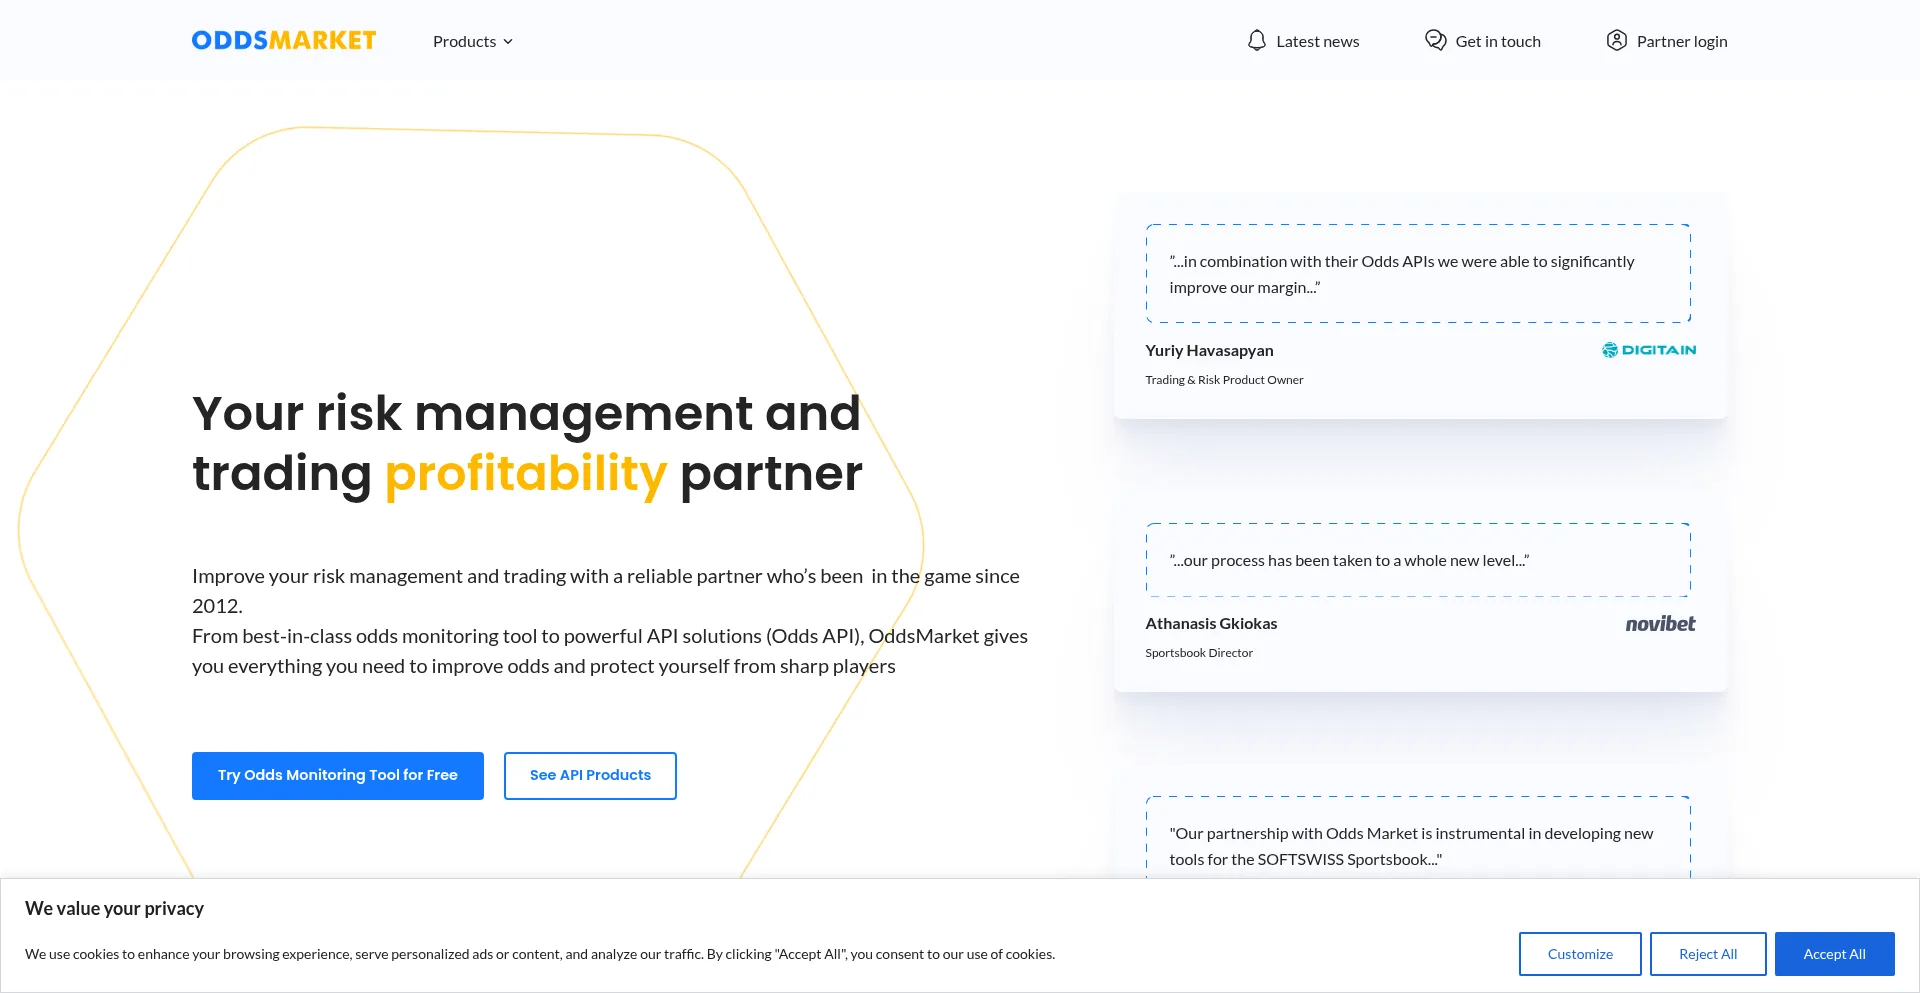Click the Get in touch chat icon

coord(1436,41)
